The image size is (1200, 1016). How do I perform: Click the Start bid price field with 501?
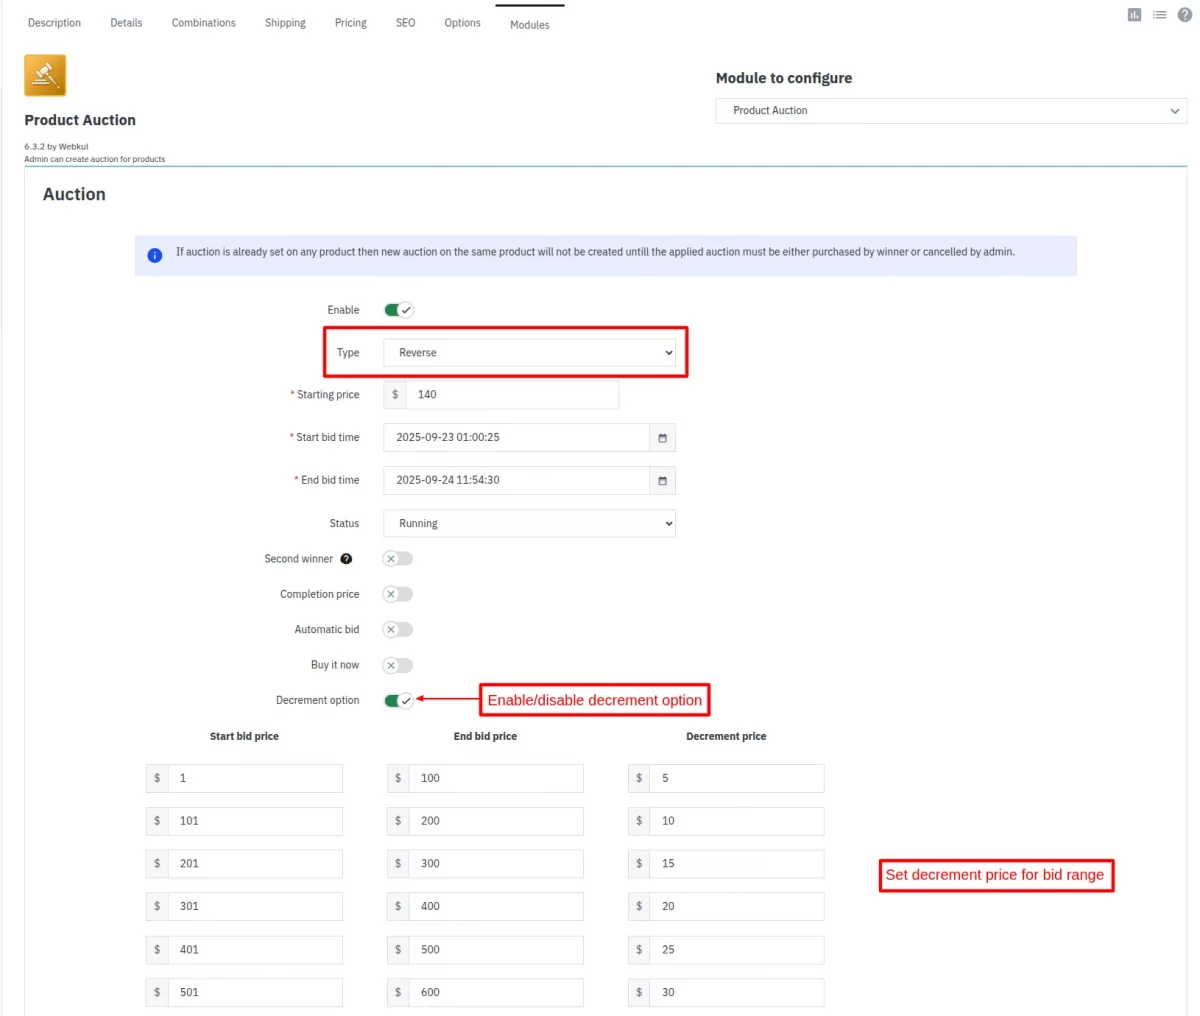255,993
